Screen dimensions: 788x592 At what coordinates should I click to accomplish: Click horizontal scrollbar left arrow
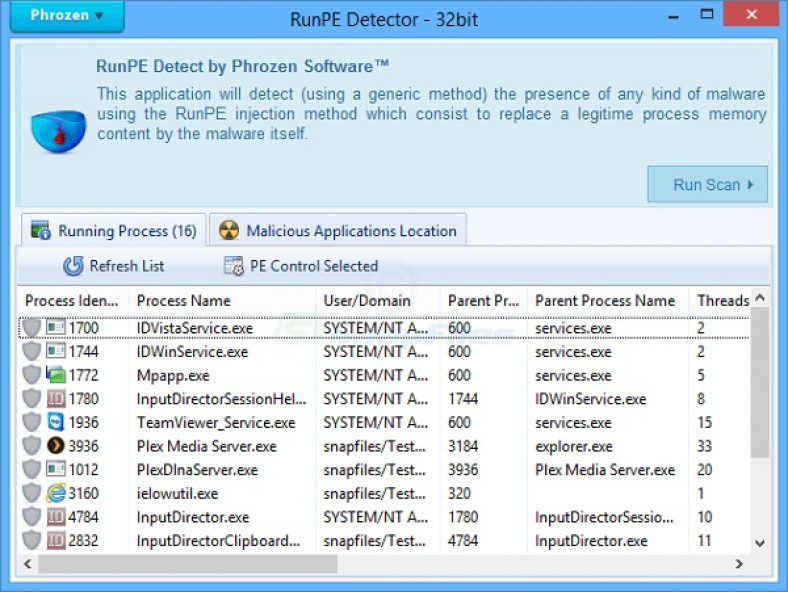[28, 564]
